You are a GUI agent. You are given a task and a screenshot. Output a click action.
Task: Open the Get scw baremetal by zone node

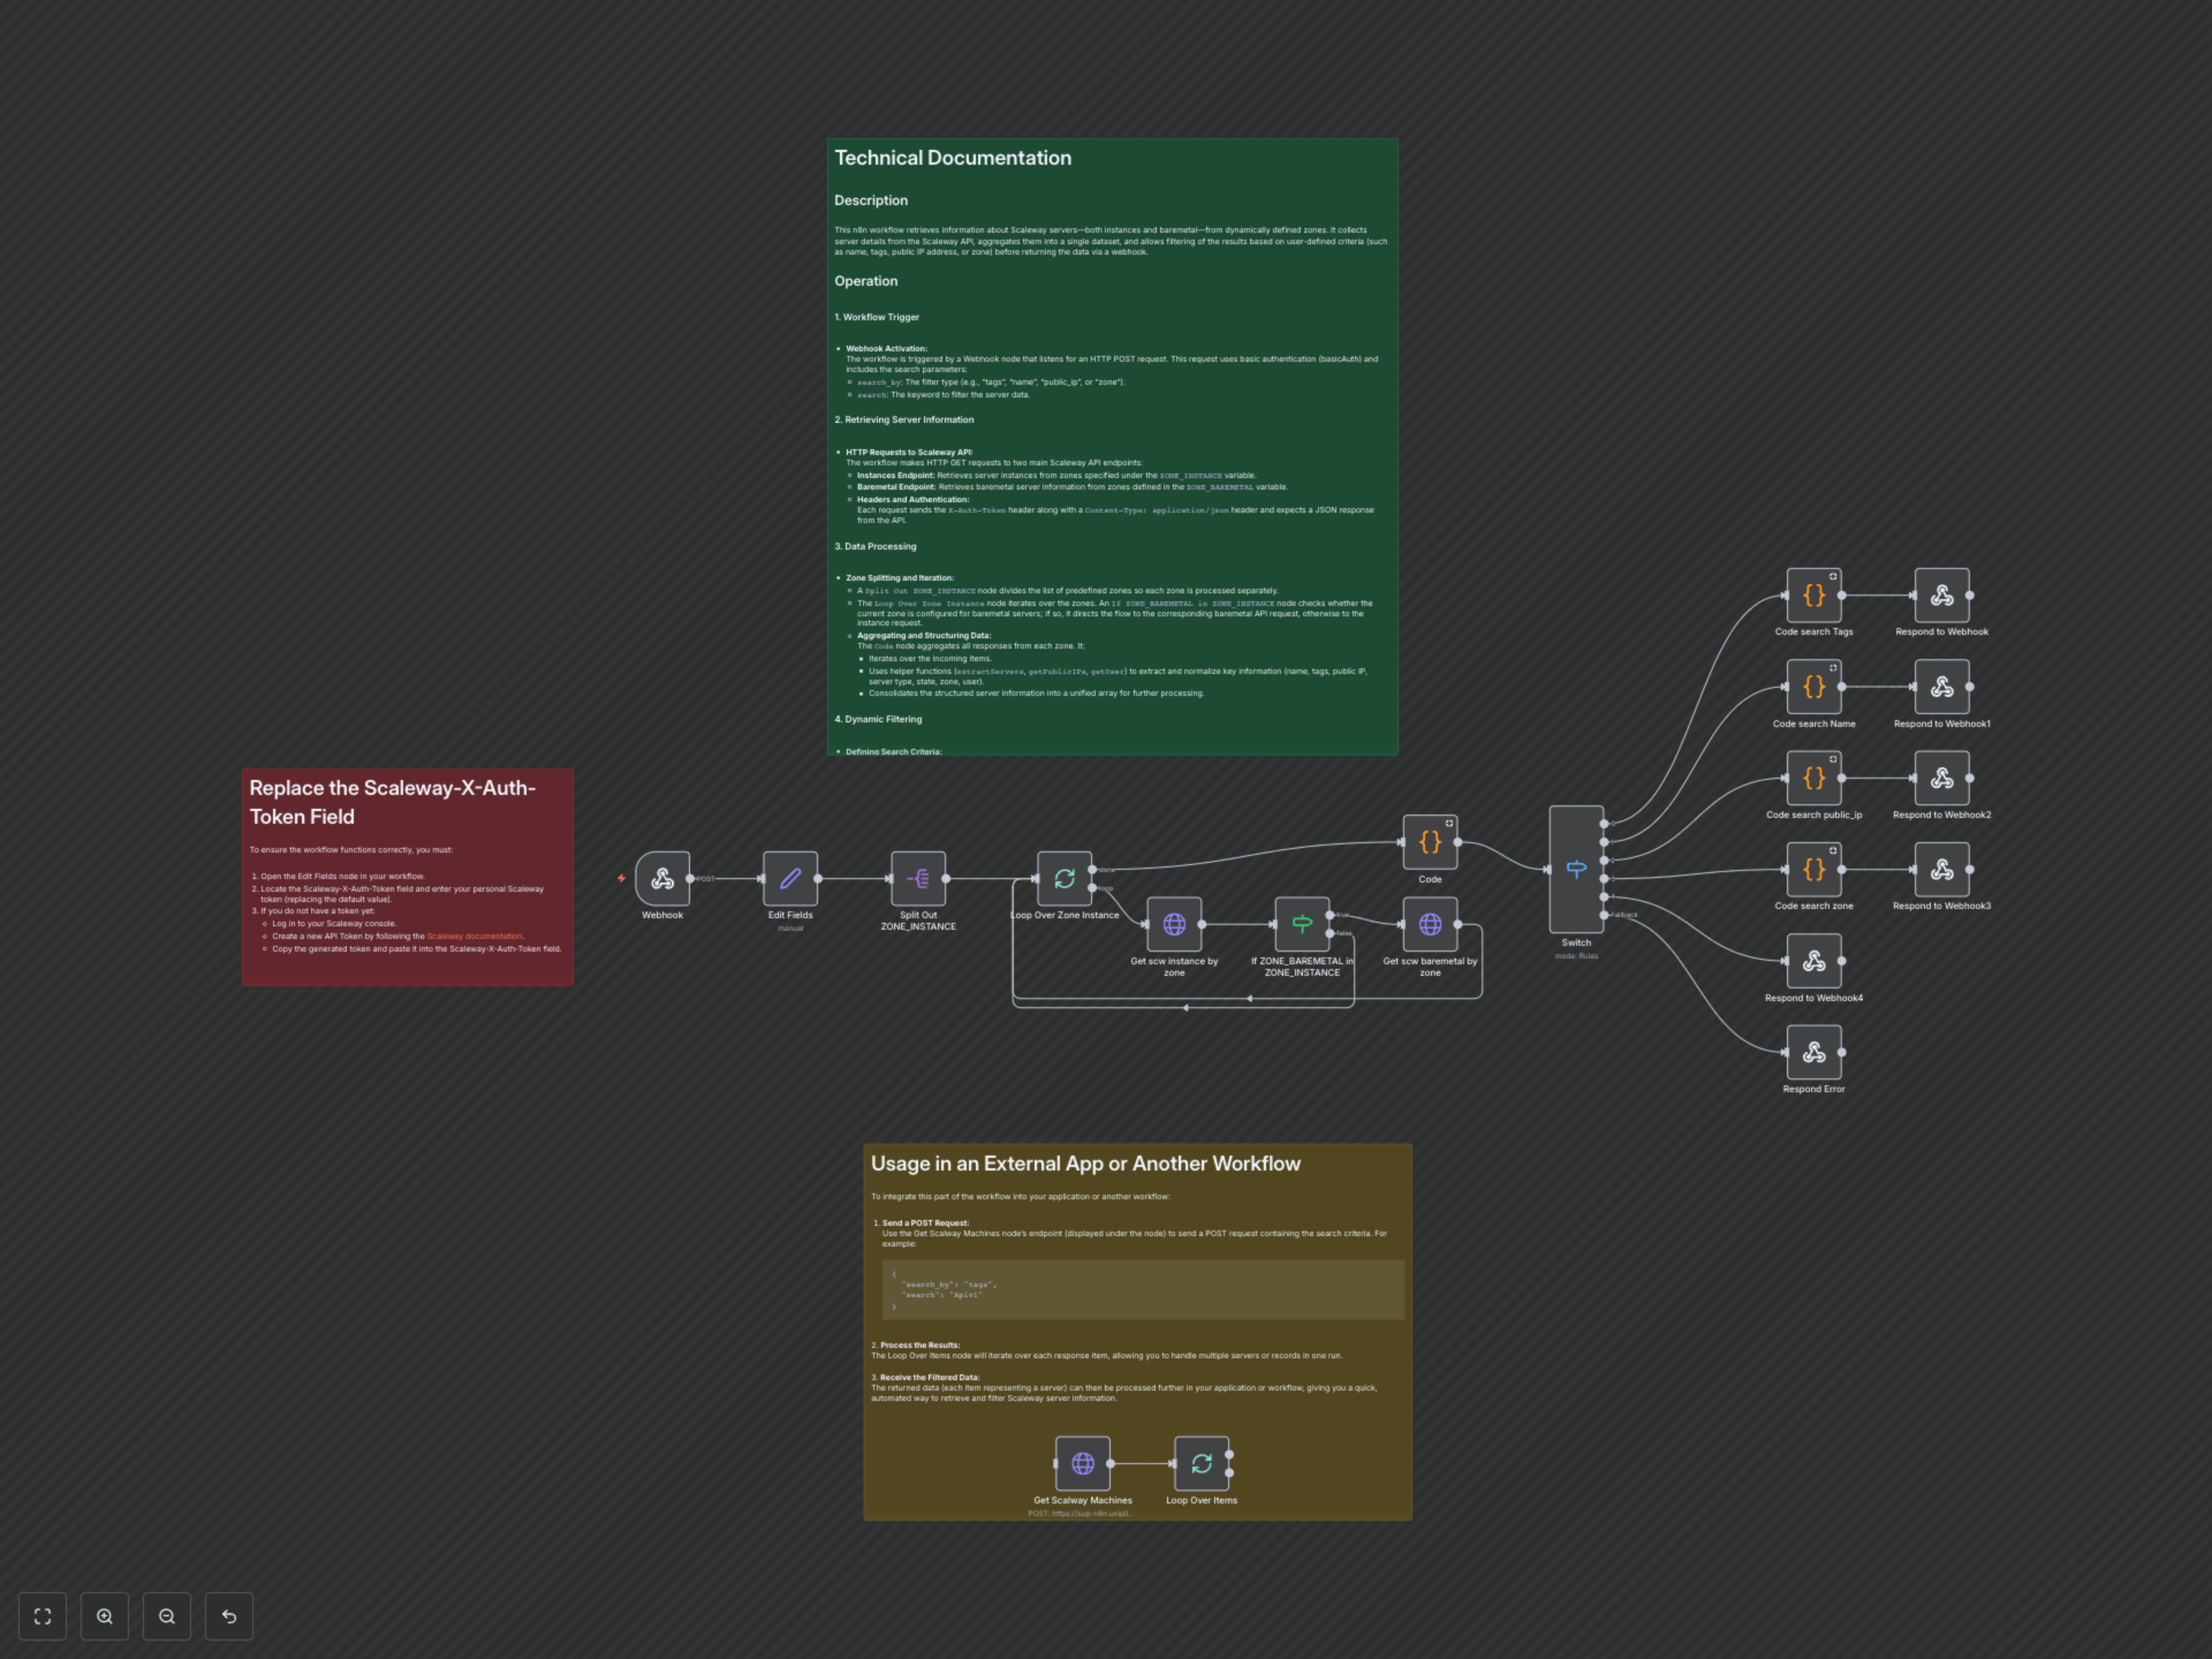tap(1430, 924)
